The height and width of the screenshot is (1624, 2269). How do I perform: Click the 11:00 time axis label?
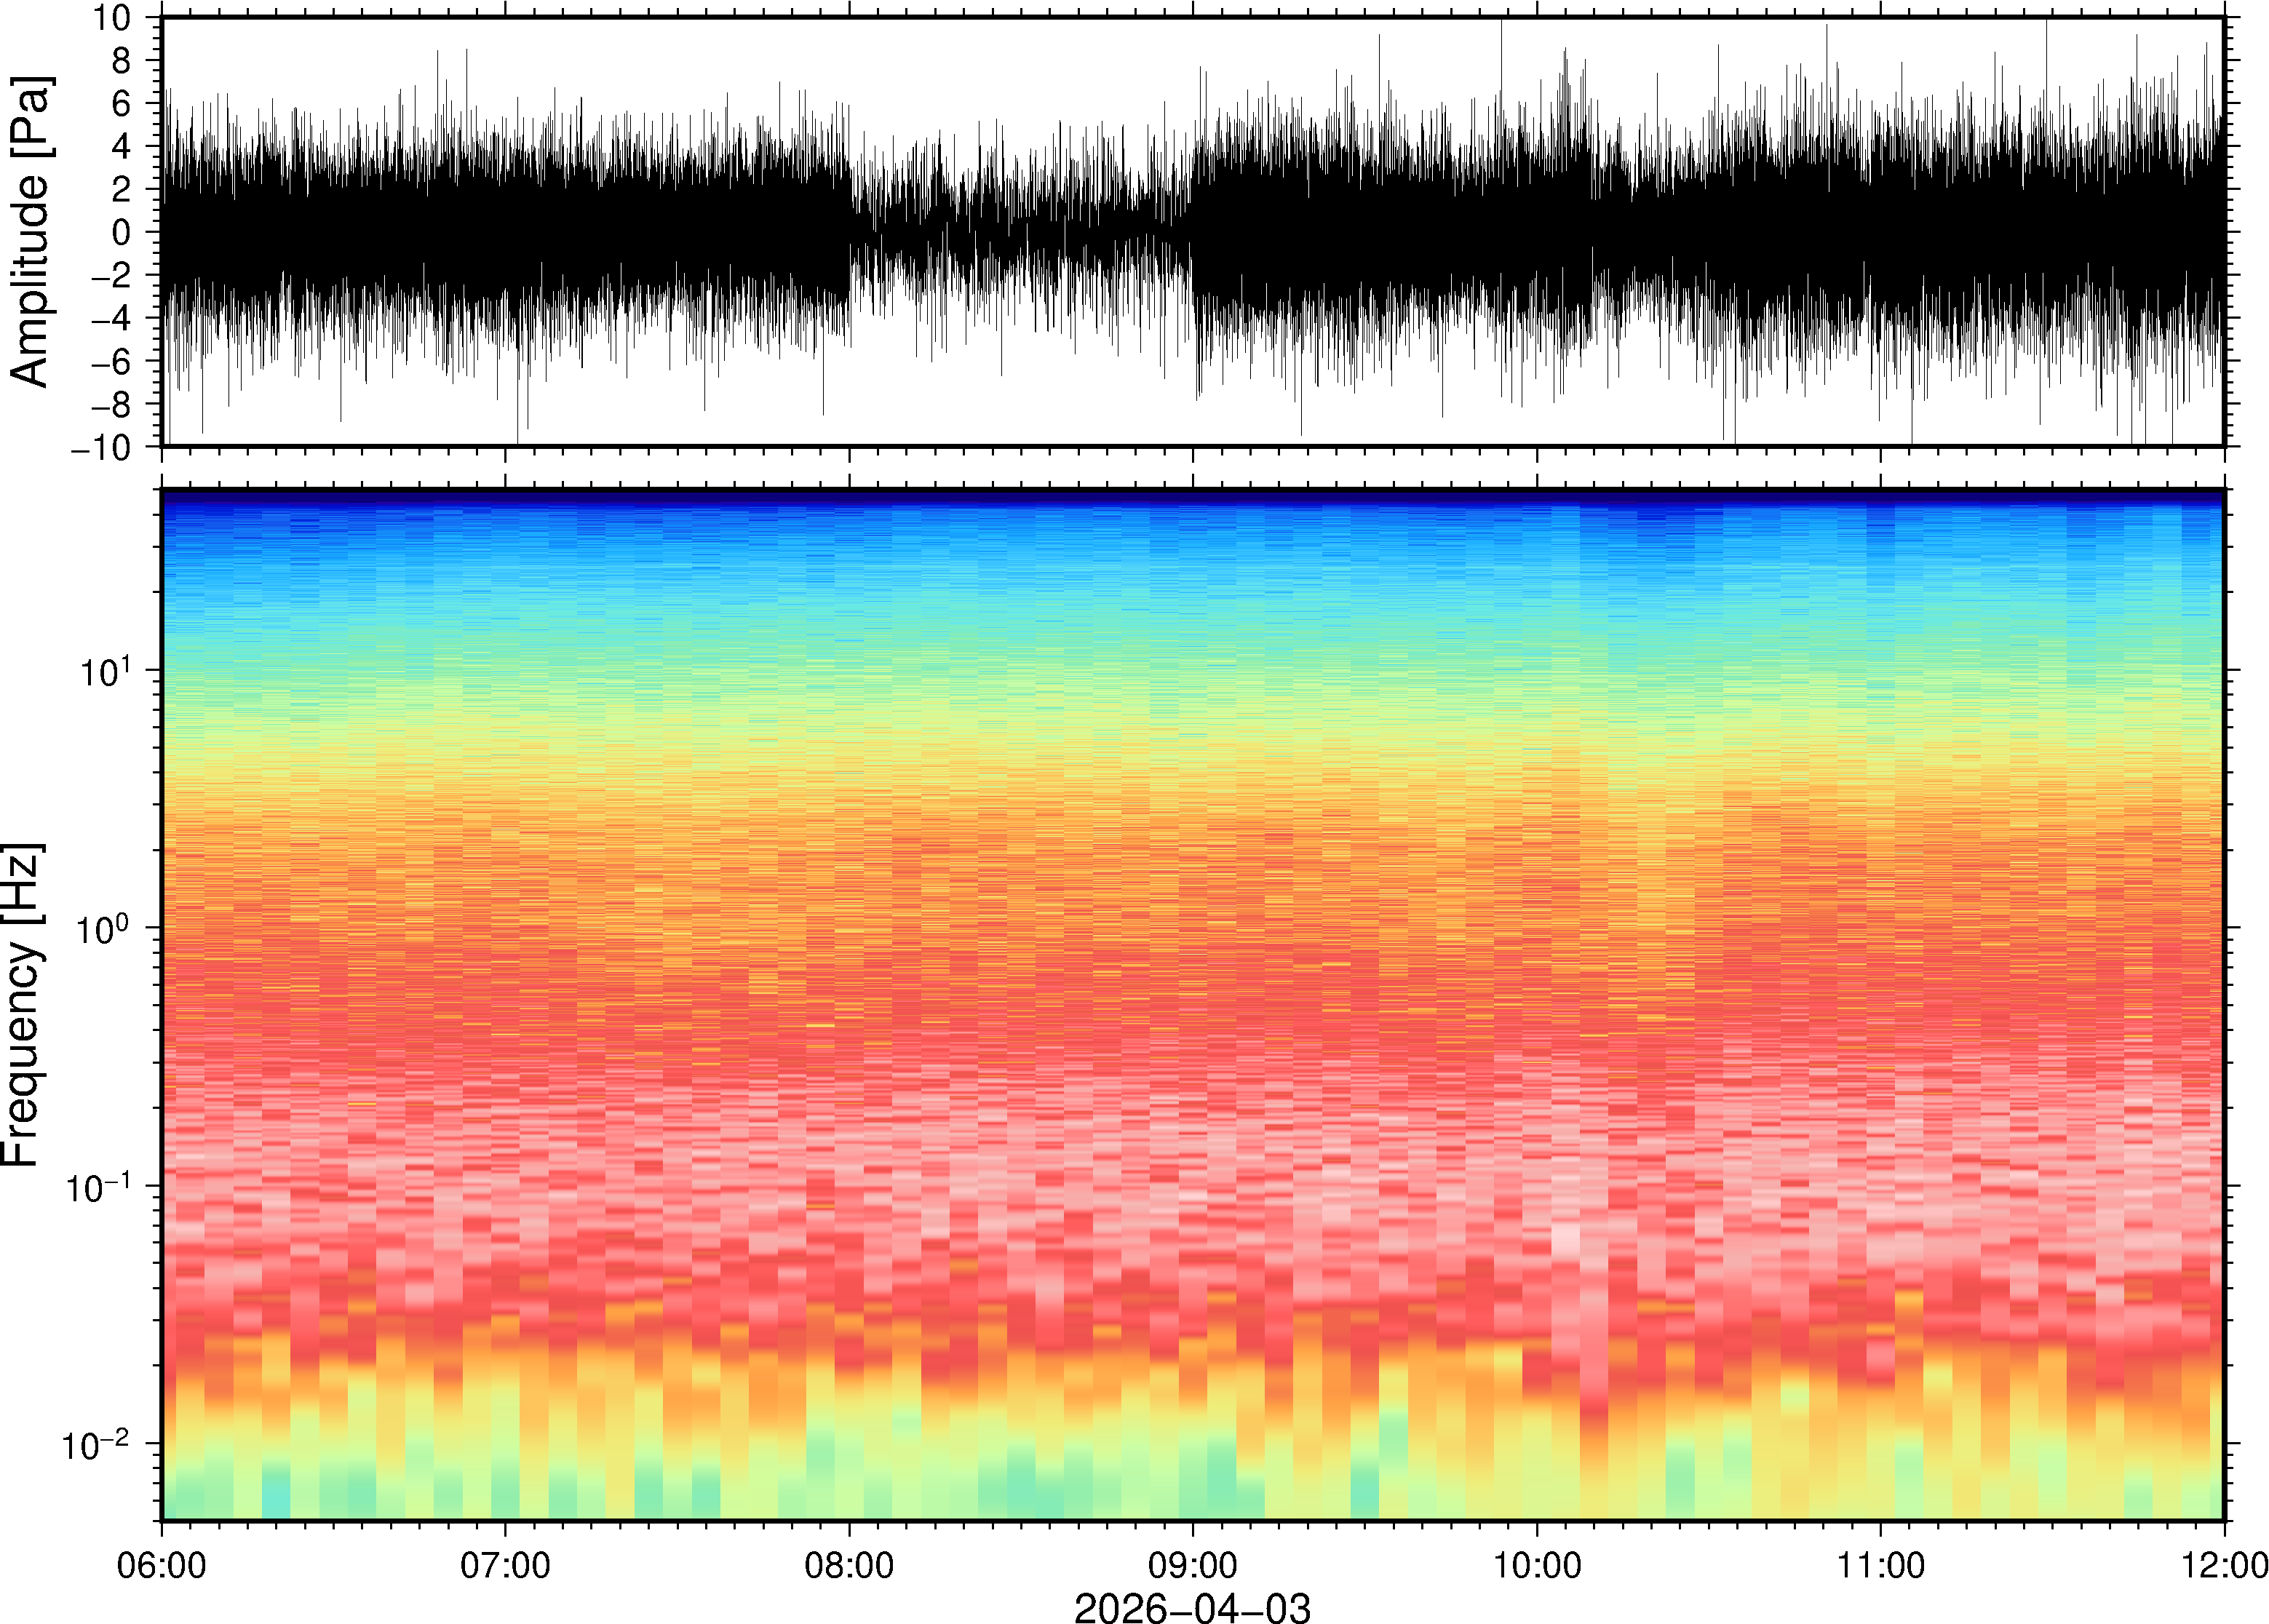[x=1880, y=1565]
